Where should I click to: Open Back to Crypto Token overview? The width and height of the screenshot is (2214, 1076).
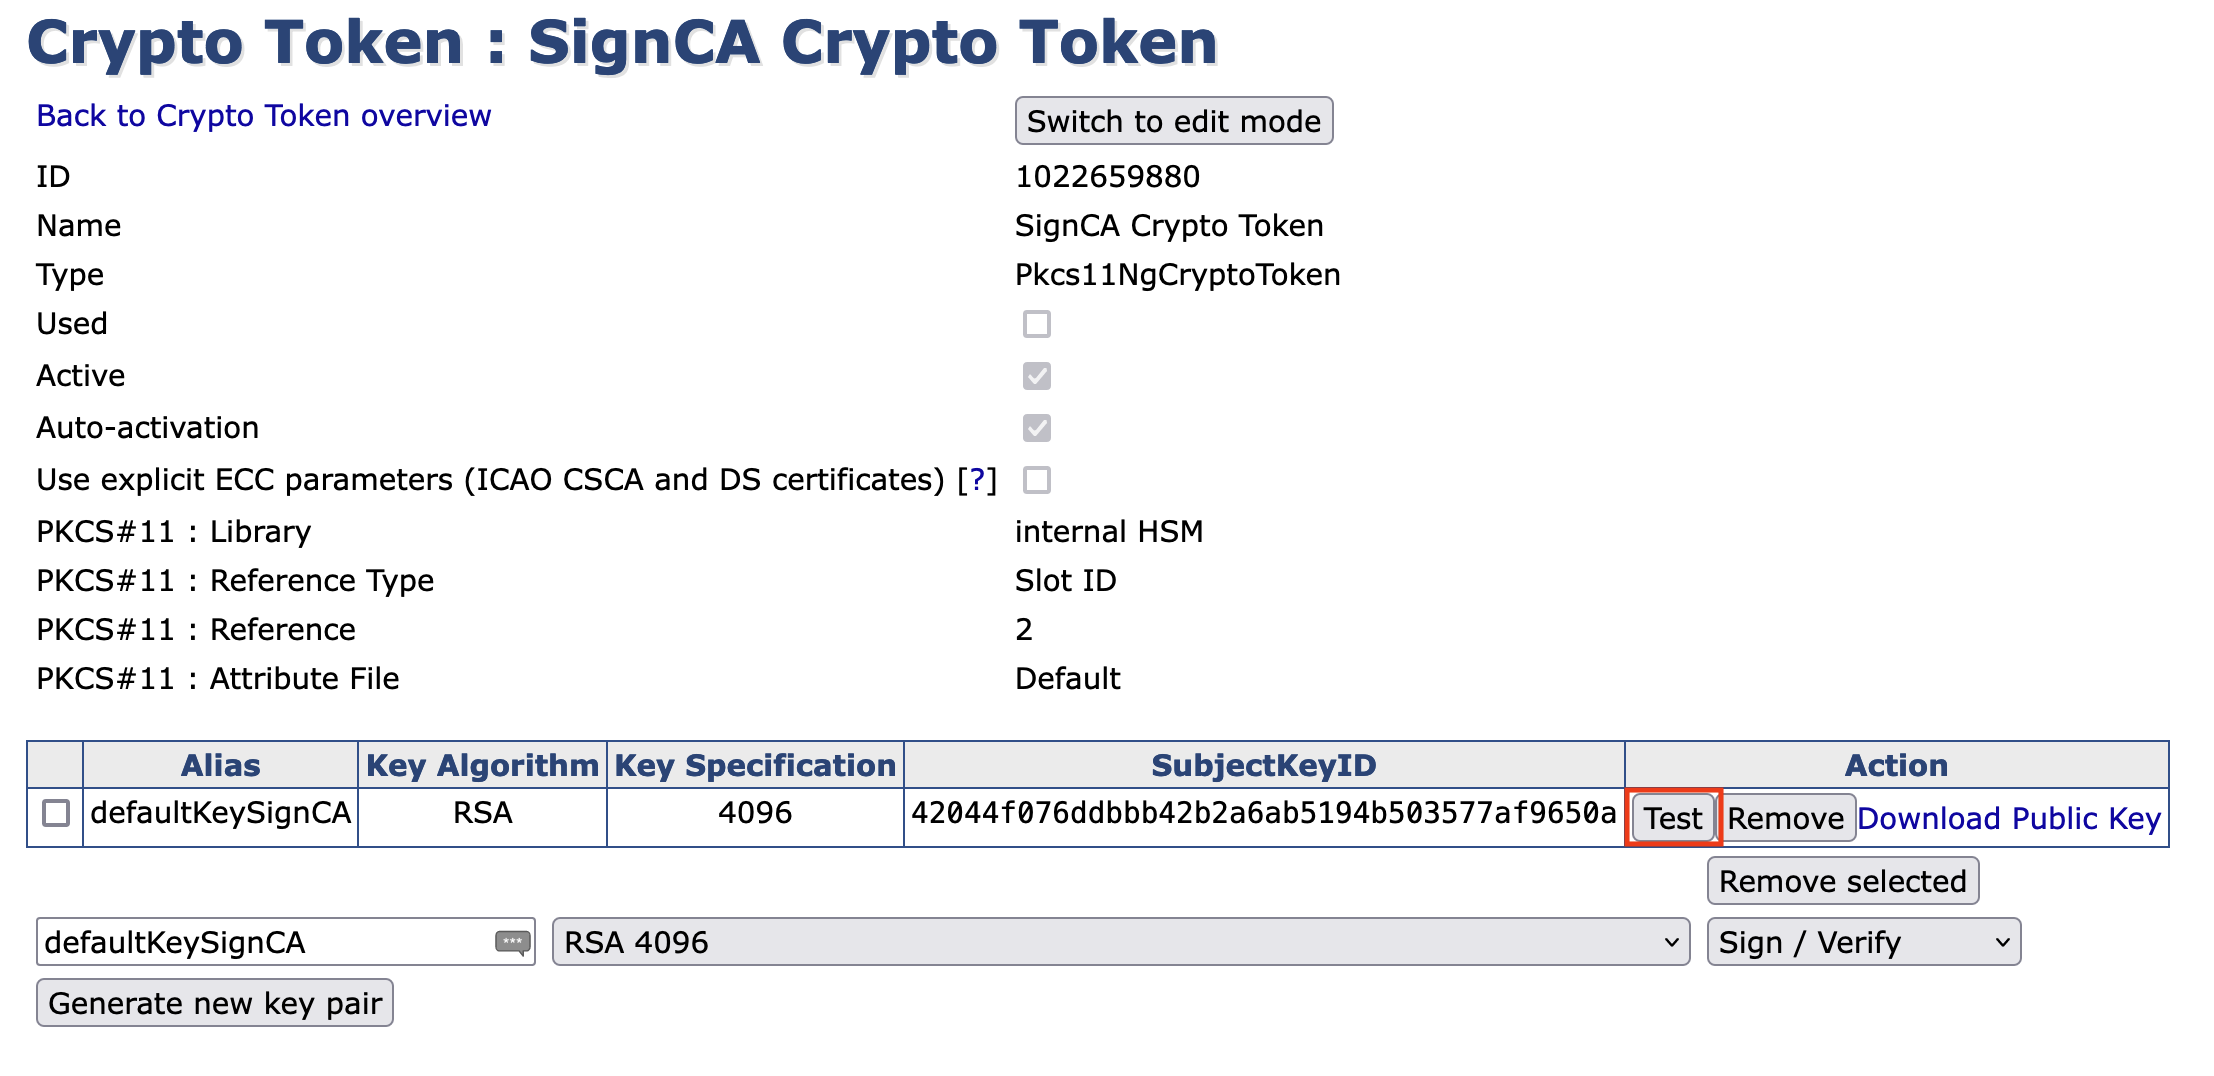262,115
